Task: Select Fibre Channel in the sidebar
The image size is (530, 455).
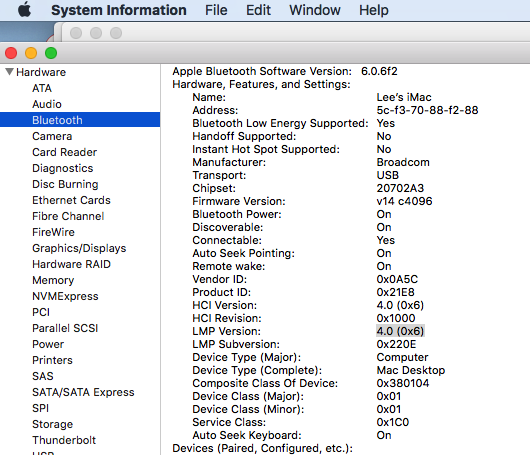Action: [x=68, y=216]
